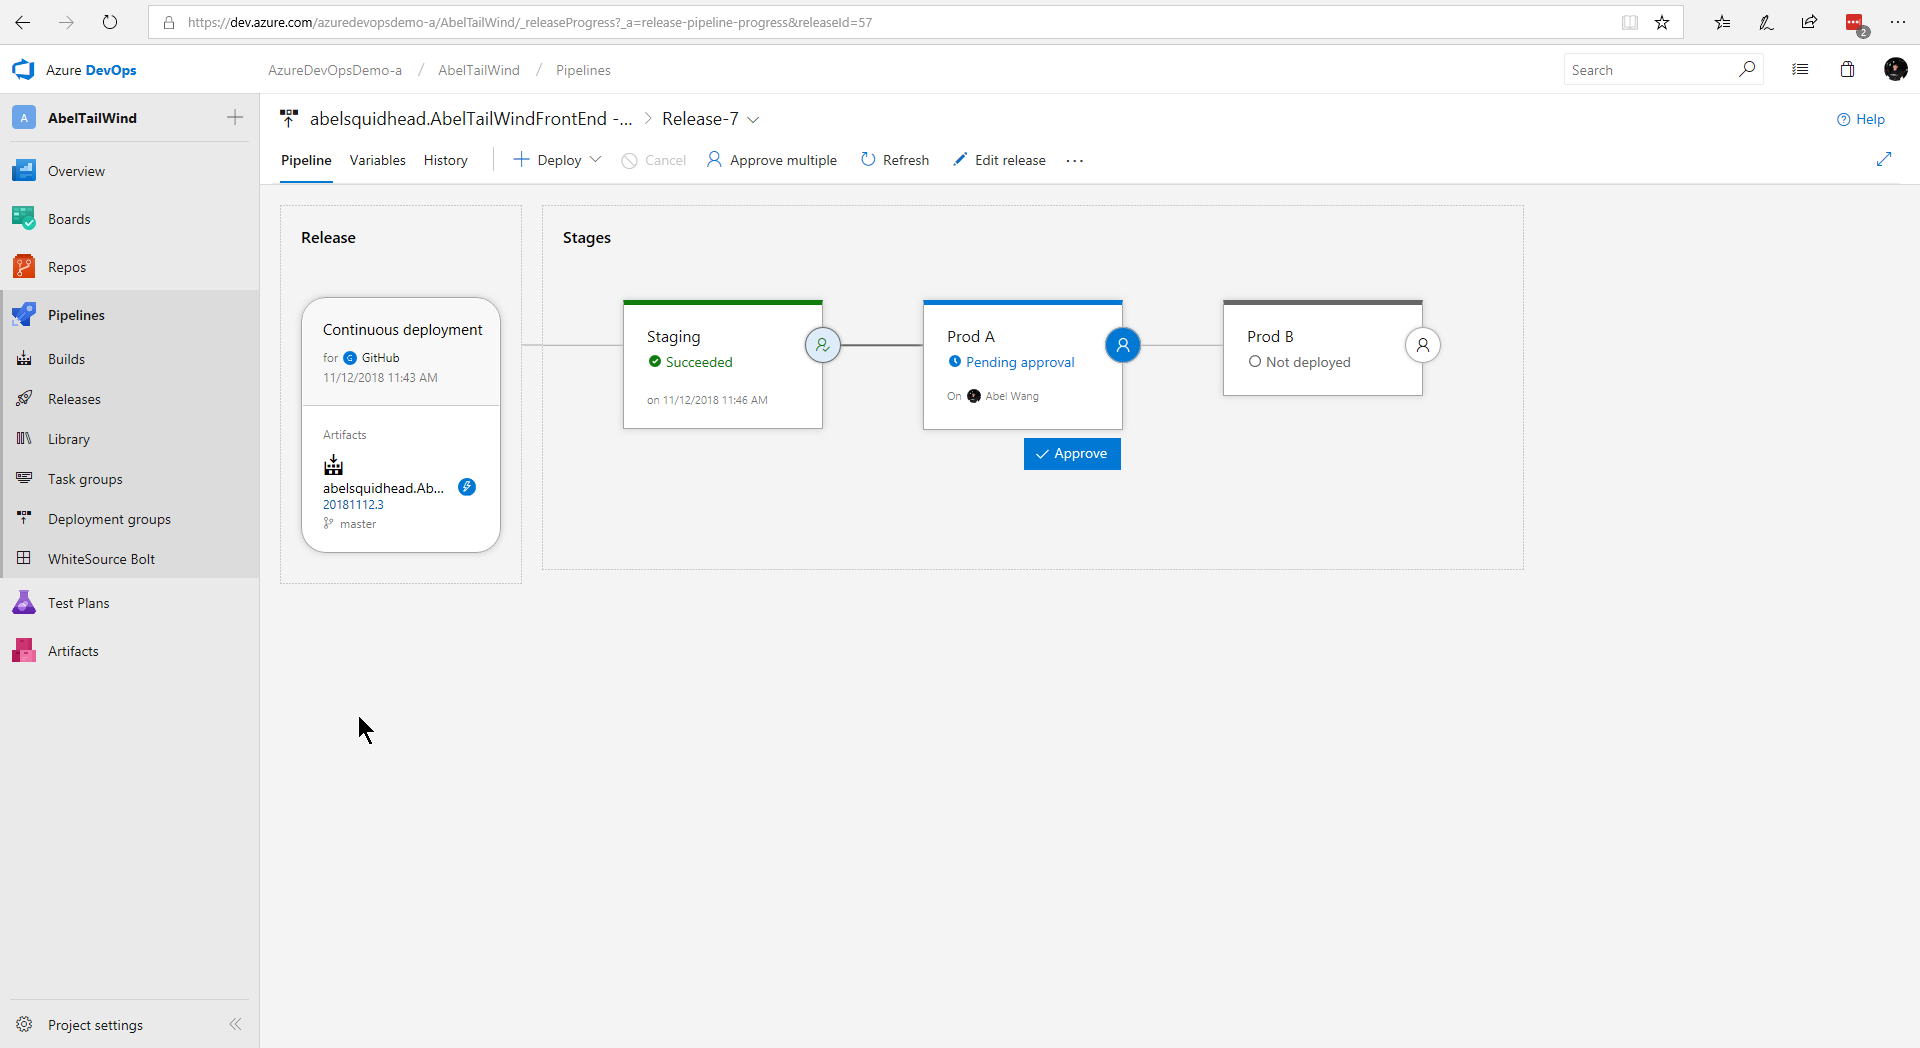Click Refresh in the release toolbar
The image size is (1920, 1048).
(895, 160)
